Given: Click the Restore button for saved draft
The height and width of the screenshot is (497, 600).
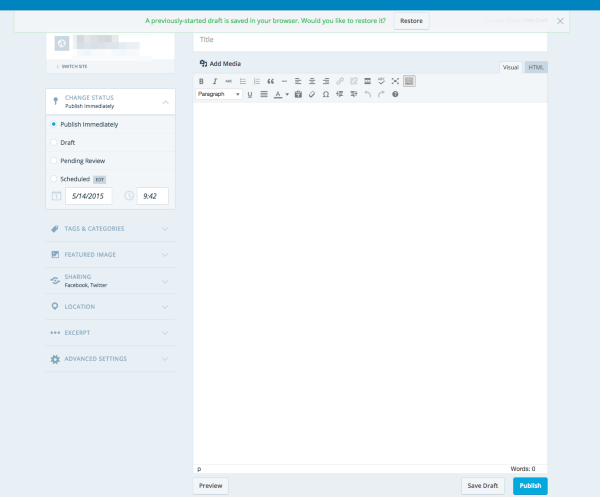Looking at the screenshot, I should (410, 20).
